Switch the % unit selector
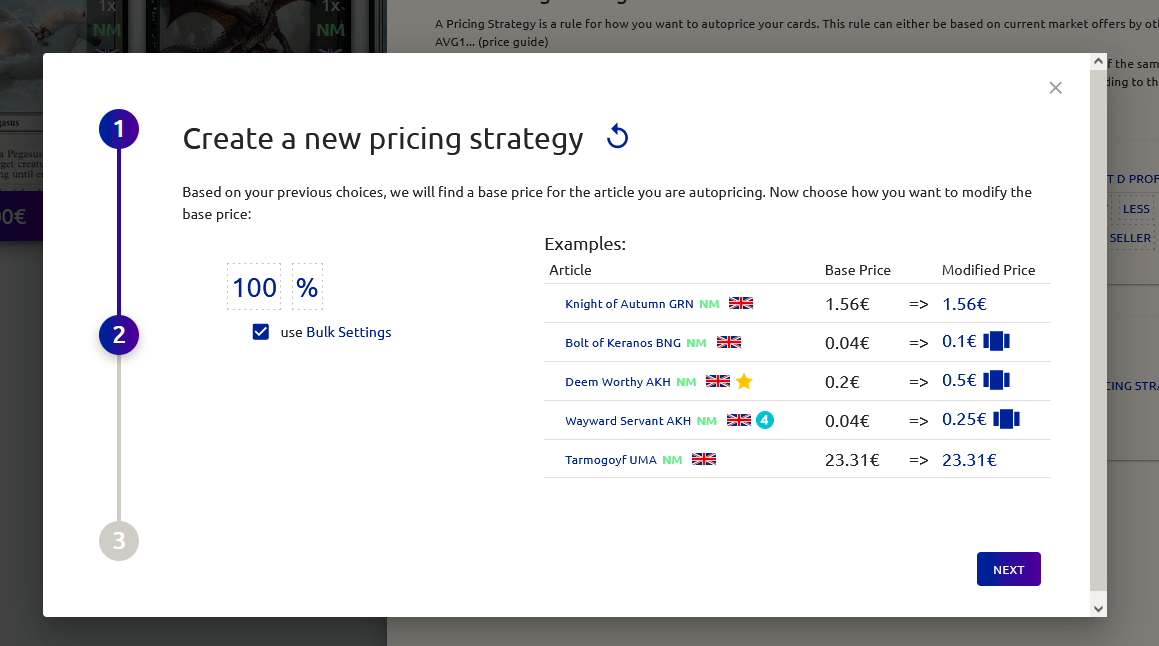 pos(307,287)
